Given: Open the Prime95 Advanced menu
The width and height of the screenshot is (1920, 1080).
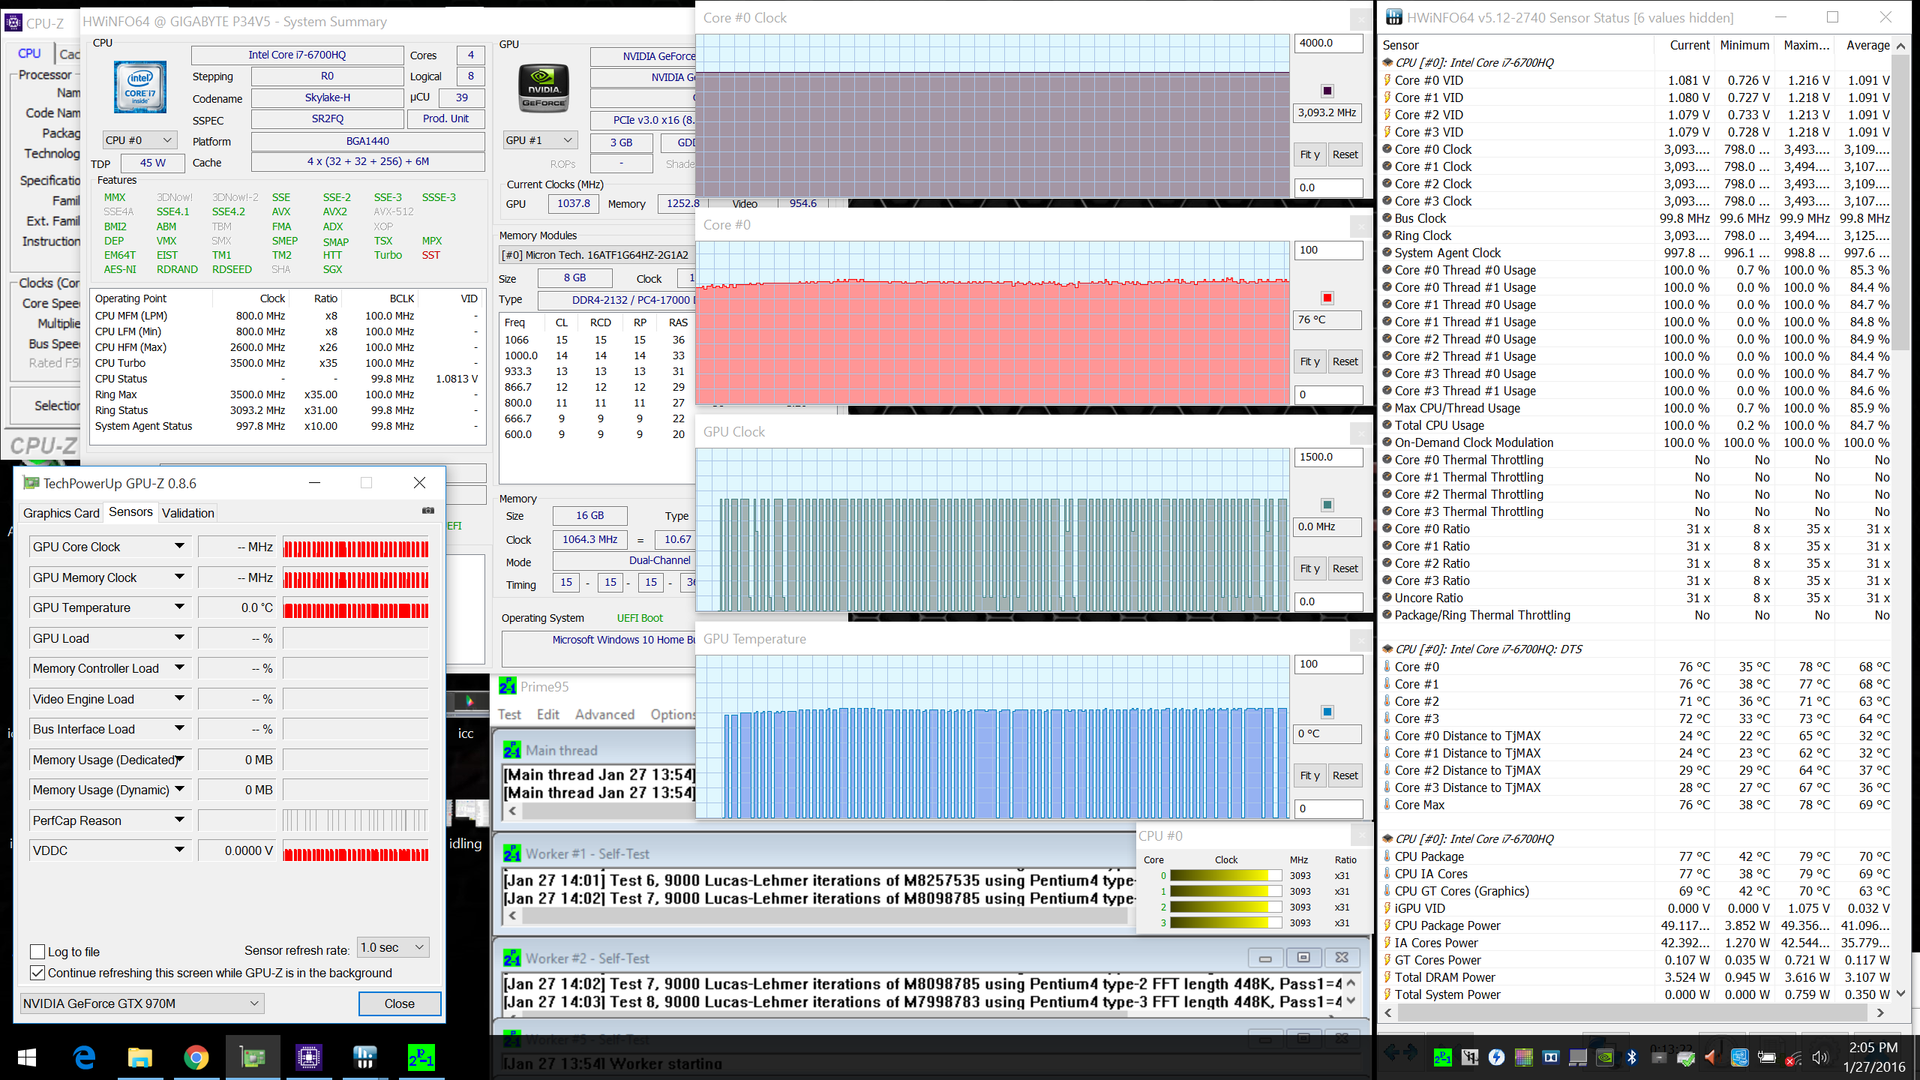Looking at the screenshot, I should [x=604, y=714].
